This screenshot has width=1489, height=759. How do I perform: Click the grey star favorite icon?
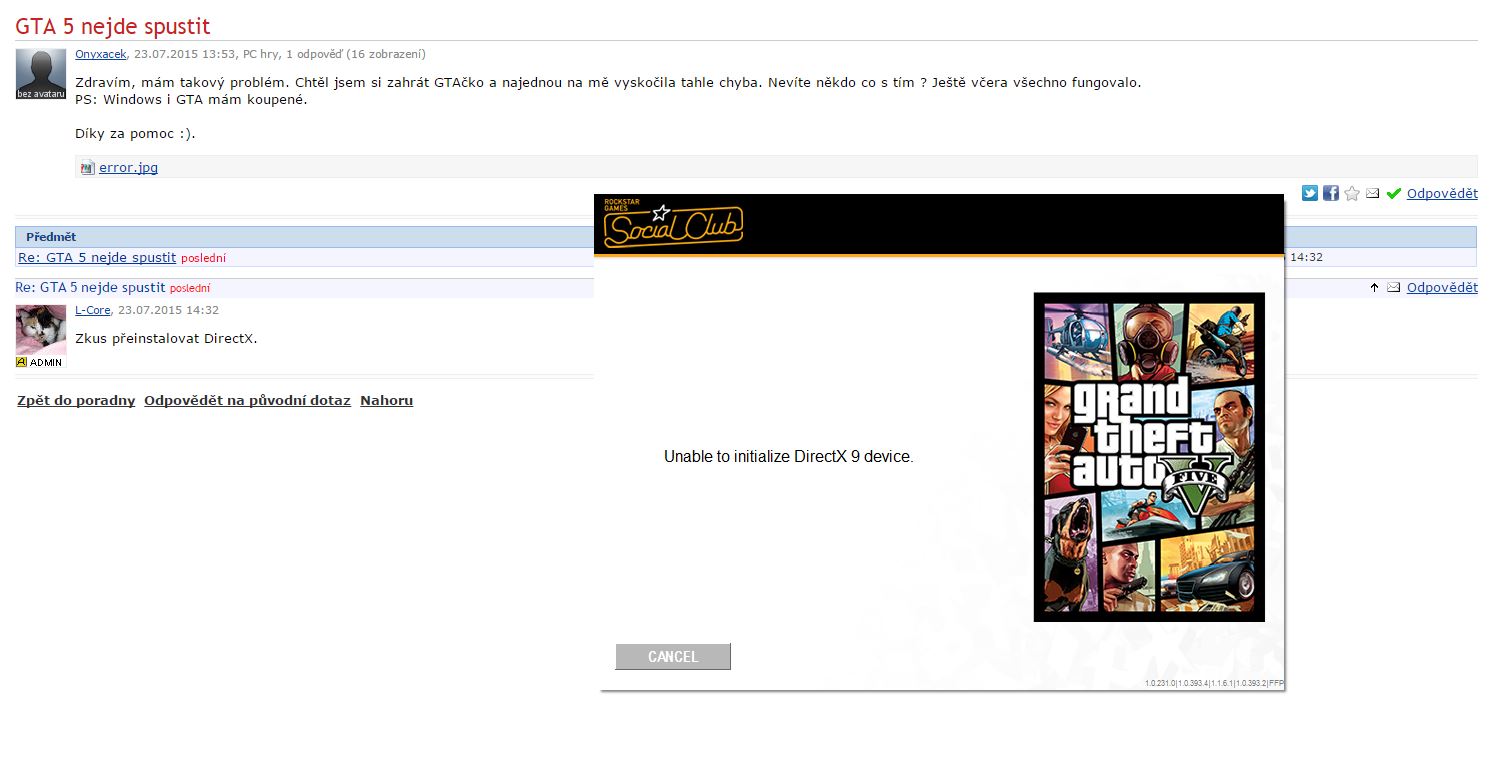click(1352, 193)
